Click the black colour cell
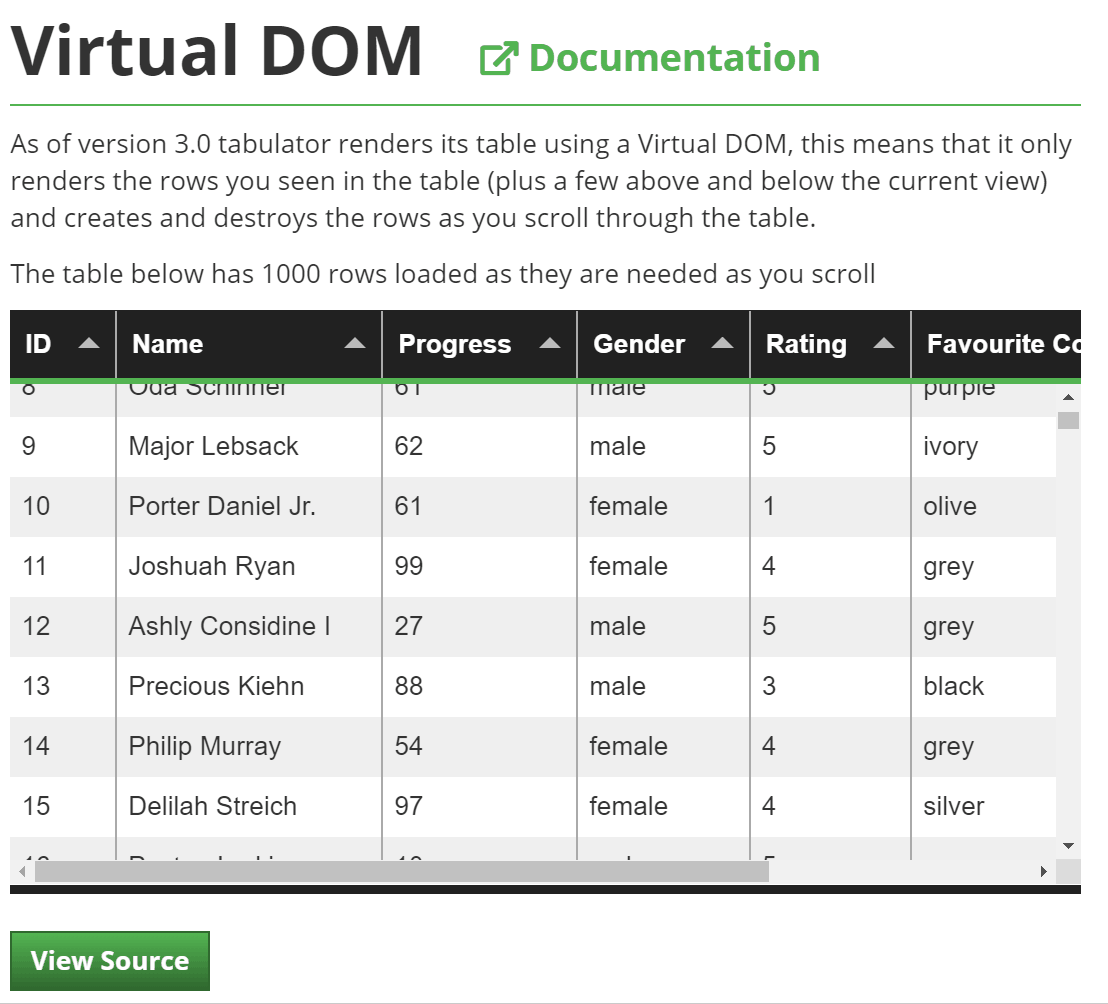Image resolution: width=1108 pixels, height=1004 pixels. [984, 687]
